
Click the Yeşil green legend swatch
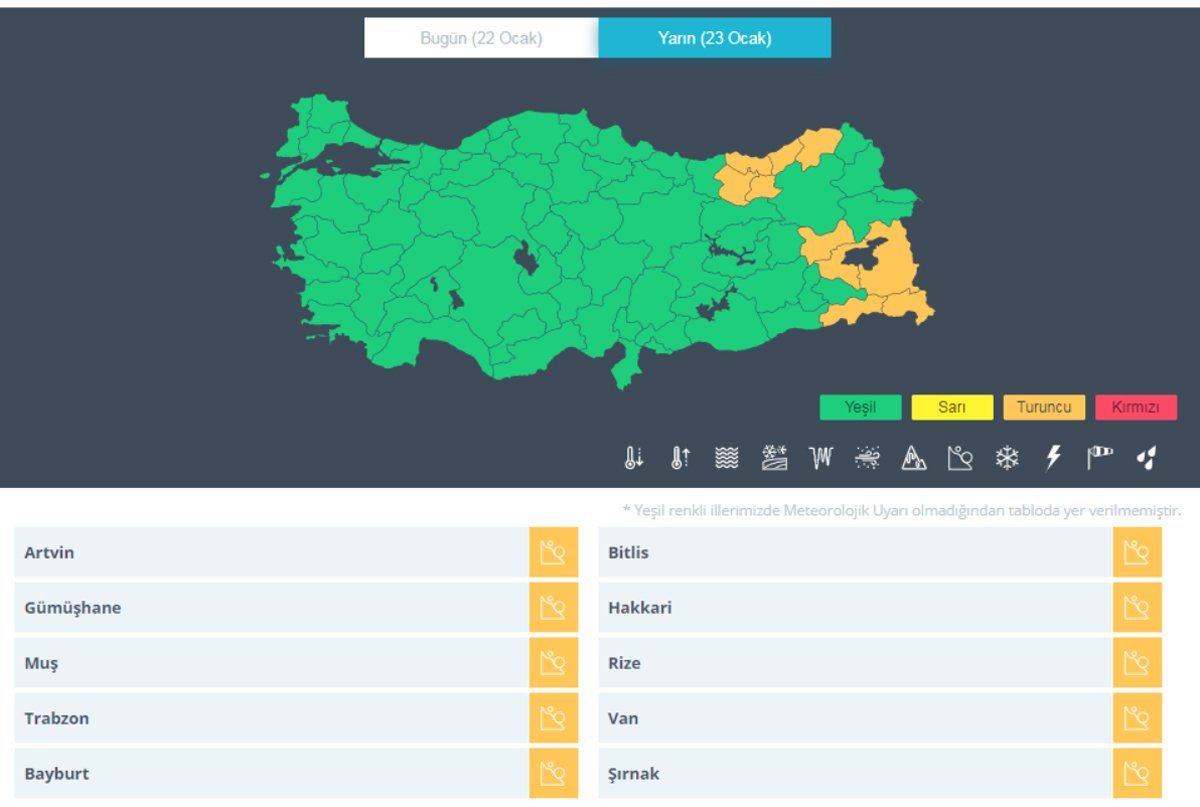click(x=860, y=408)
